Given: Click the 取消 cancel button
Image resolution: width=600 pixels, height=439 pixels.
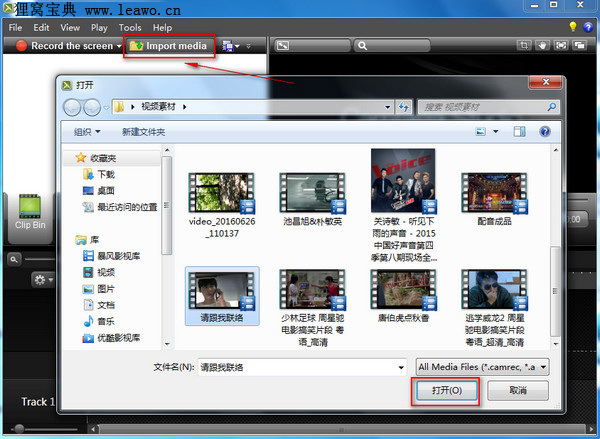Looking at the screenshot, I should (x=518, y=390).
